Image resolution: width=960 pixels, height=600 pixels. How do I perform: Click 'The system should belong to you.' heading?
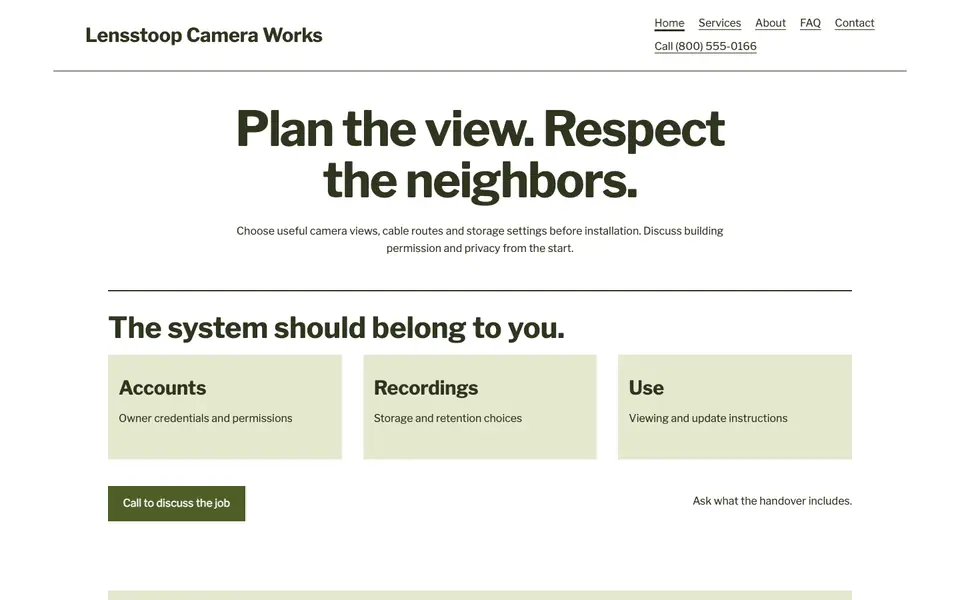(x=336, y=328)
